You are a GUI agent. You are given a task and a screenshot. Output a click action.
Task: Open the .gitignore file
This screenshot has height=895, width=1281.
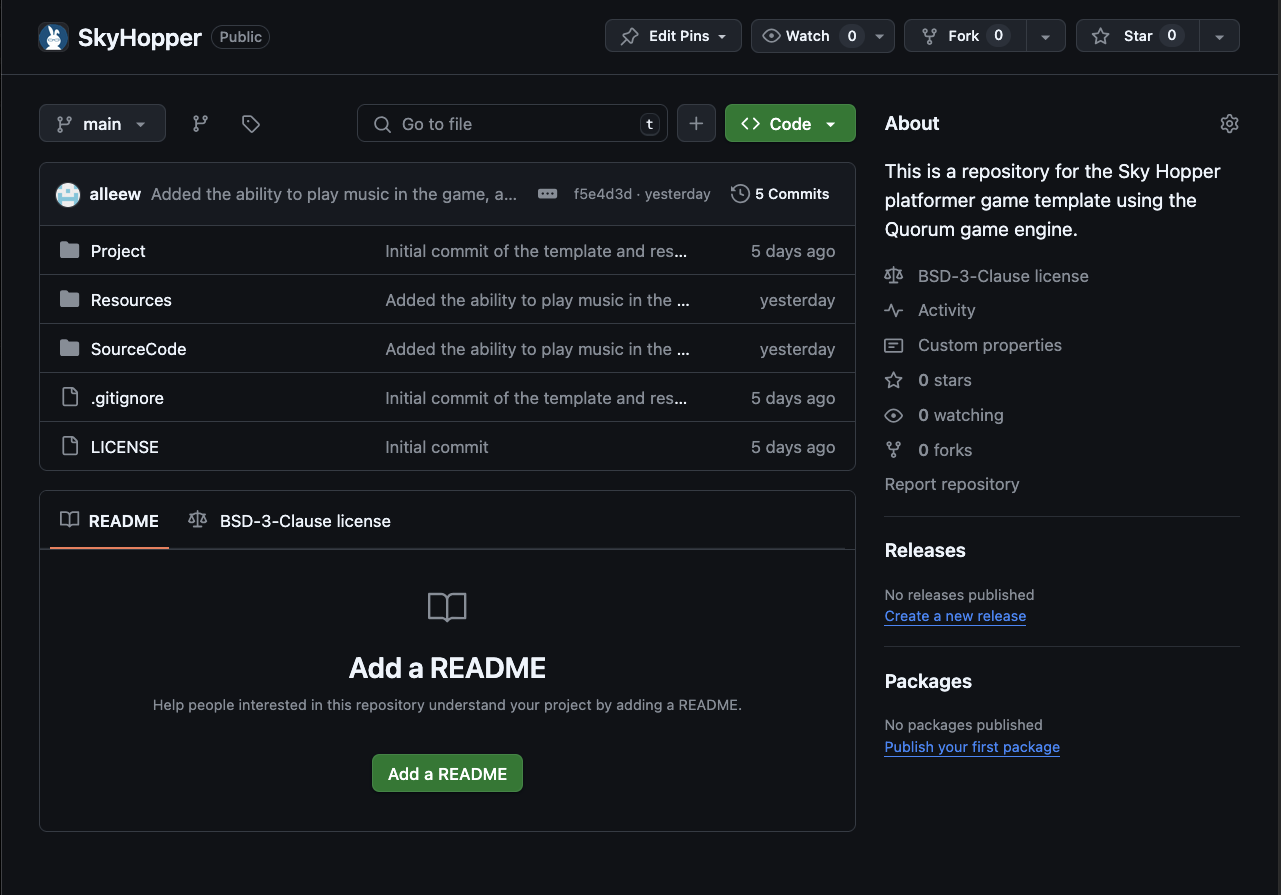click(127, 398)
